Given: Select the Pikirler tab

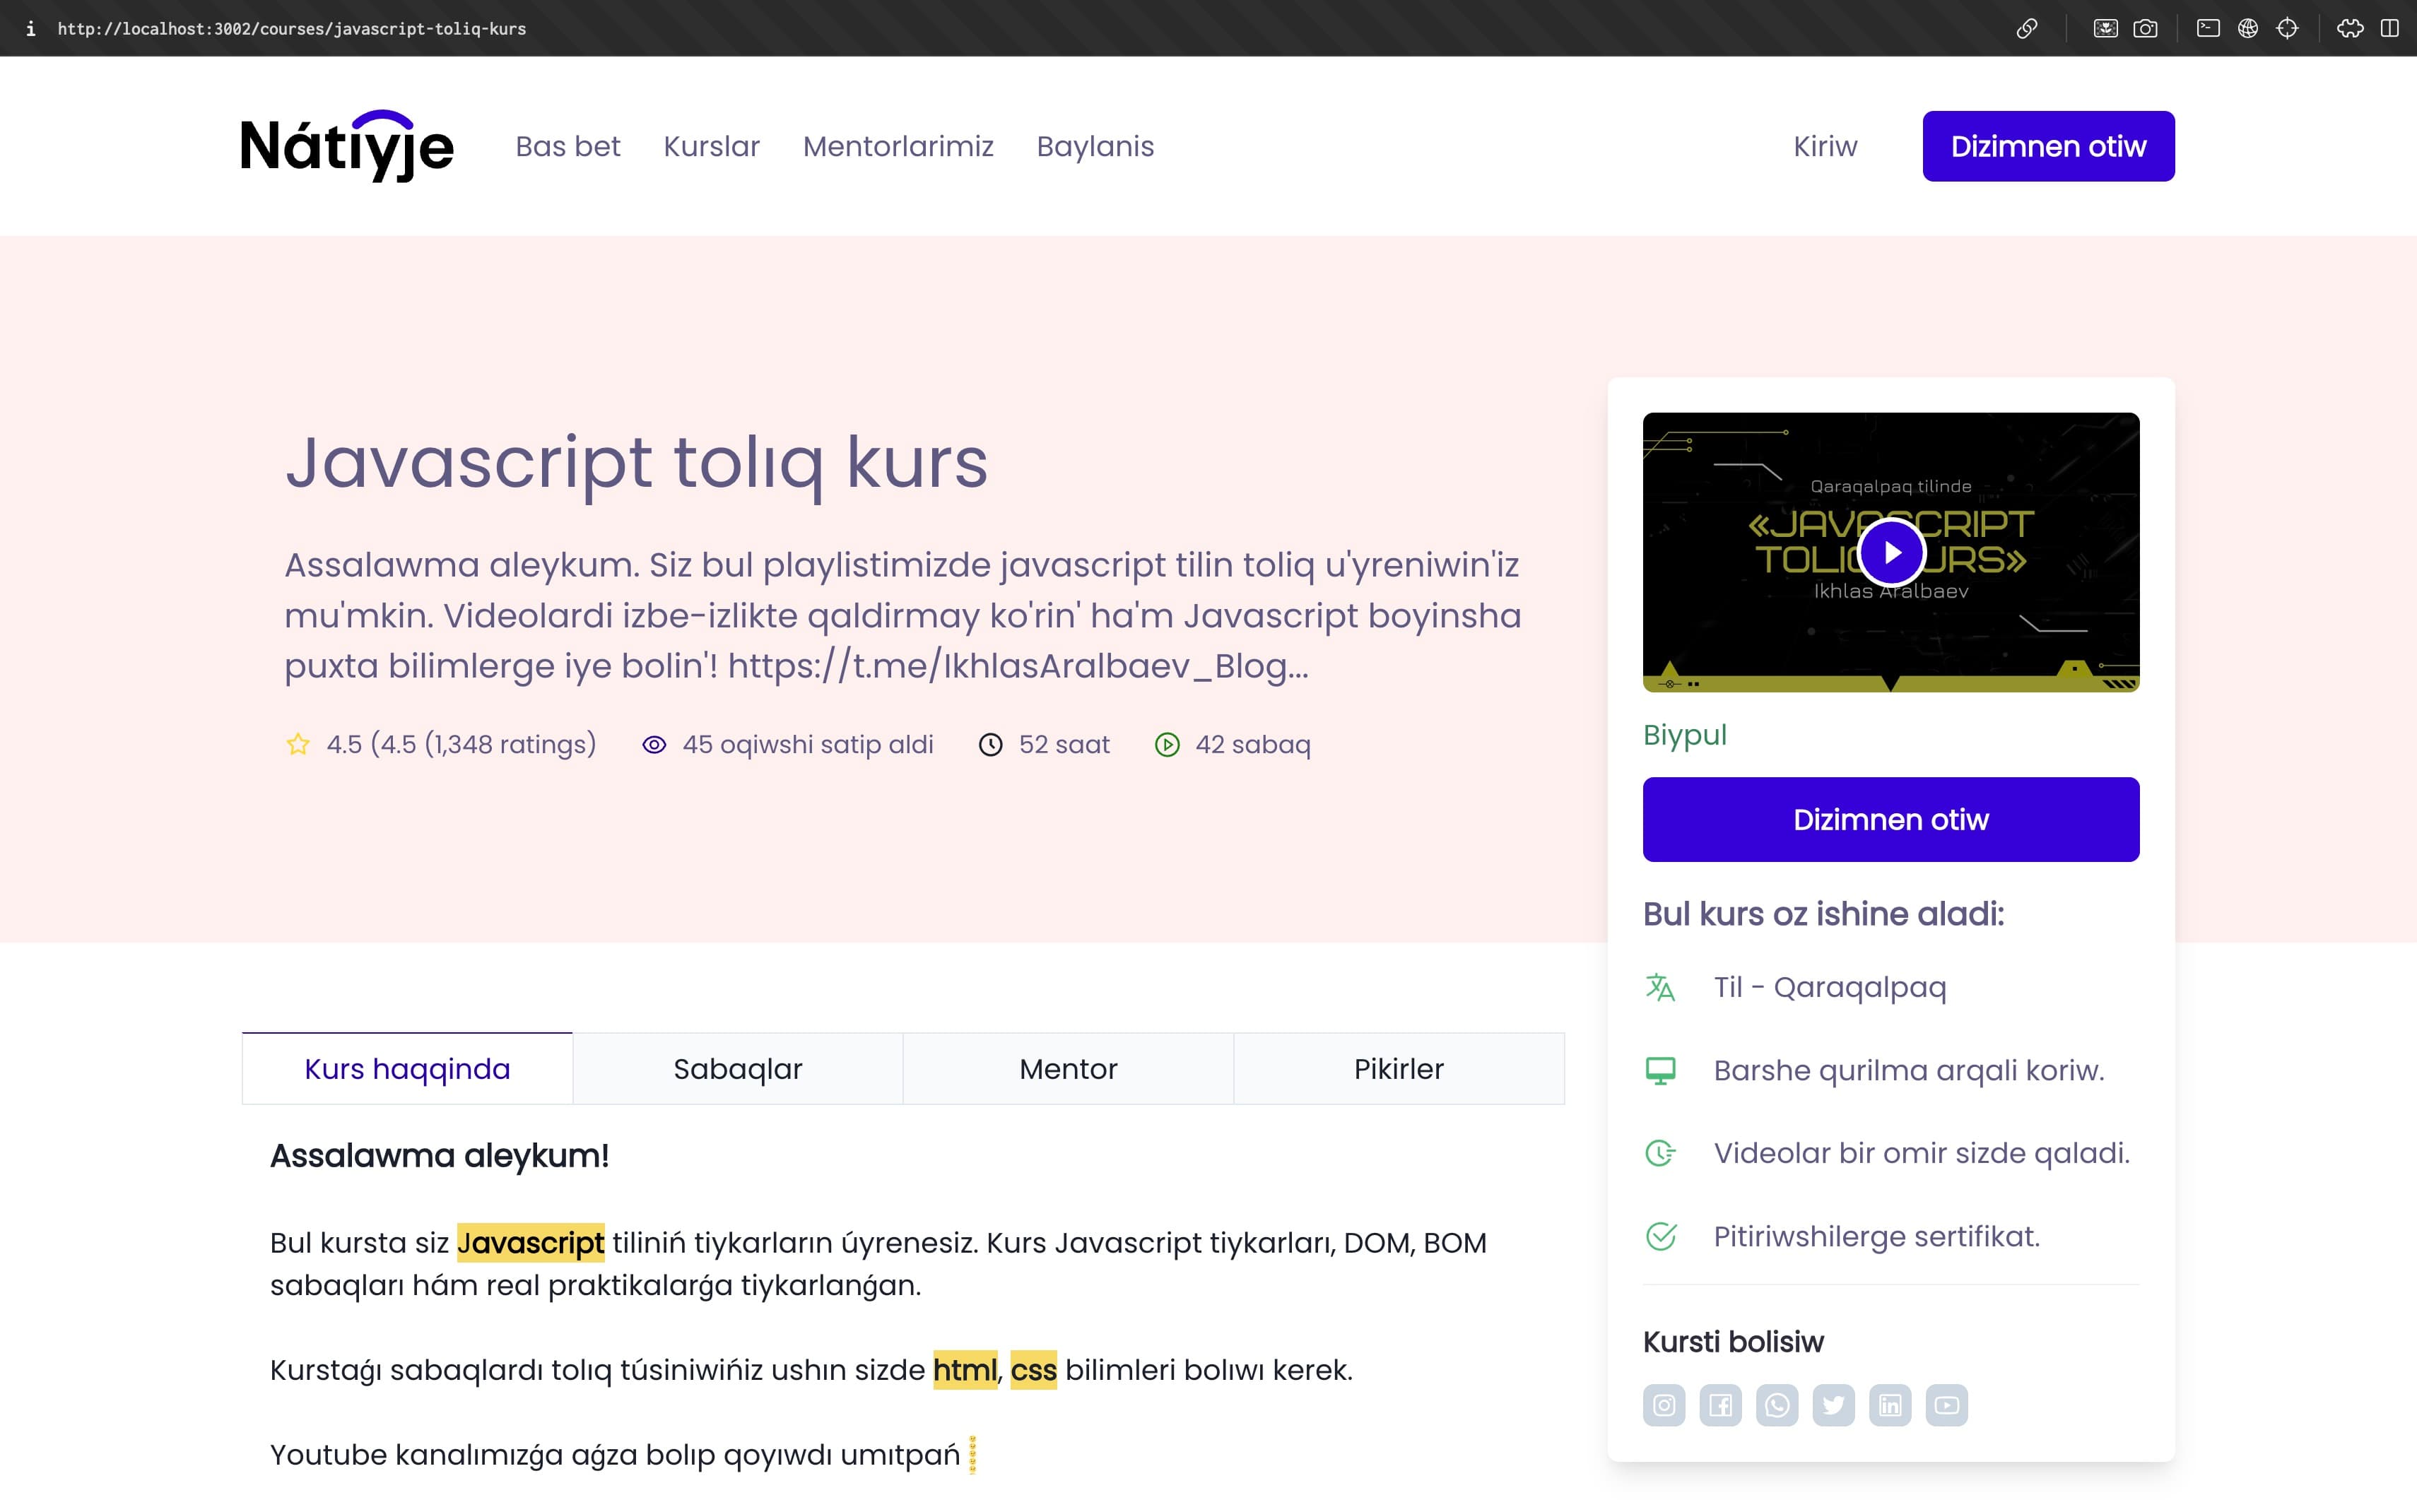Looking at the screenshot, I should coord(1398,1069).
